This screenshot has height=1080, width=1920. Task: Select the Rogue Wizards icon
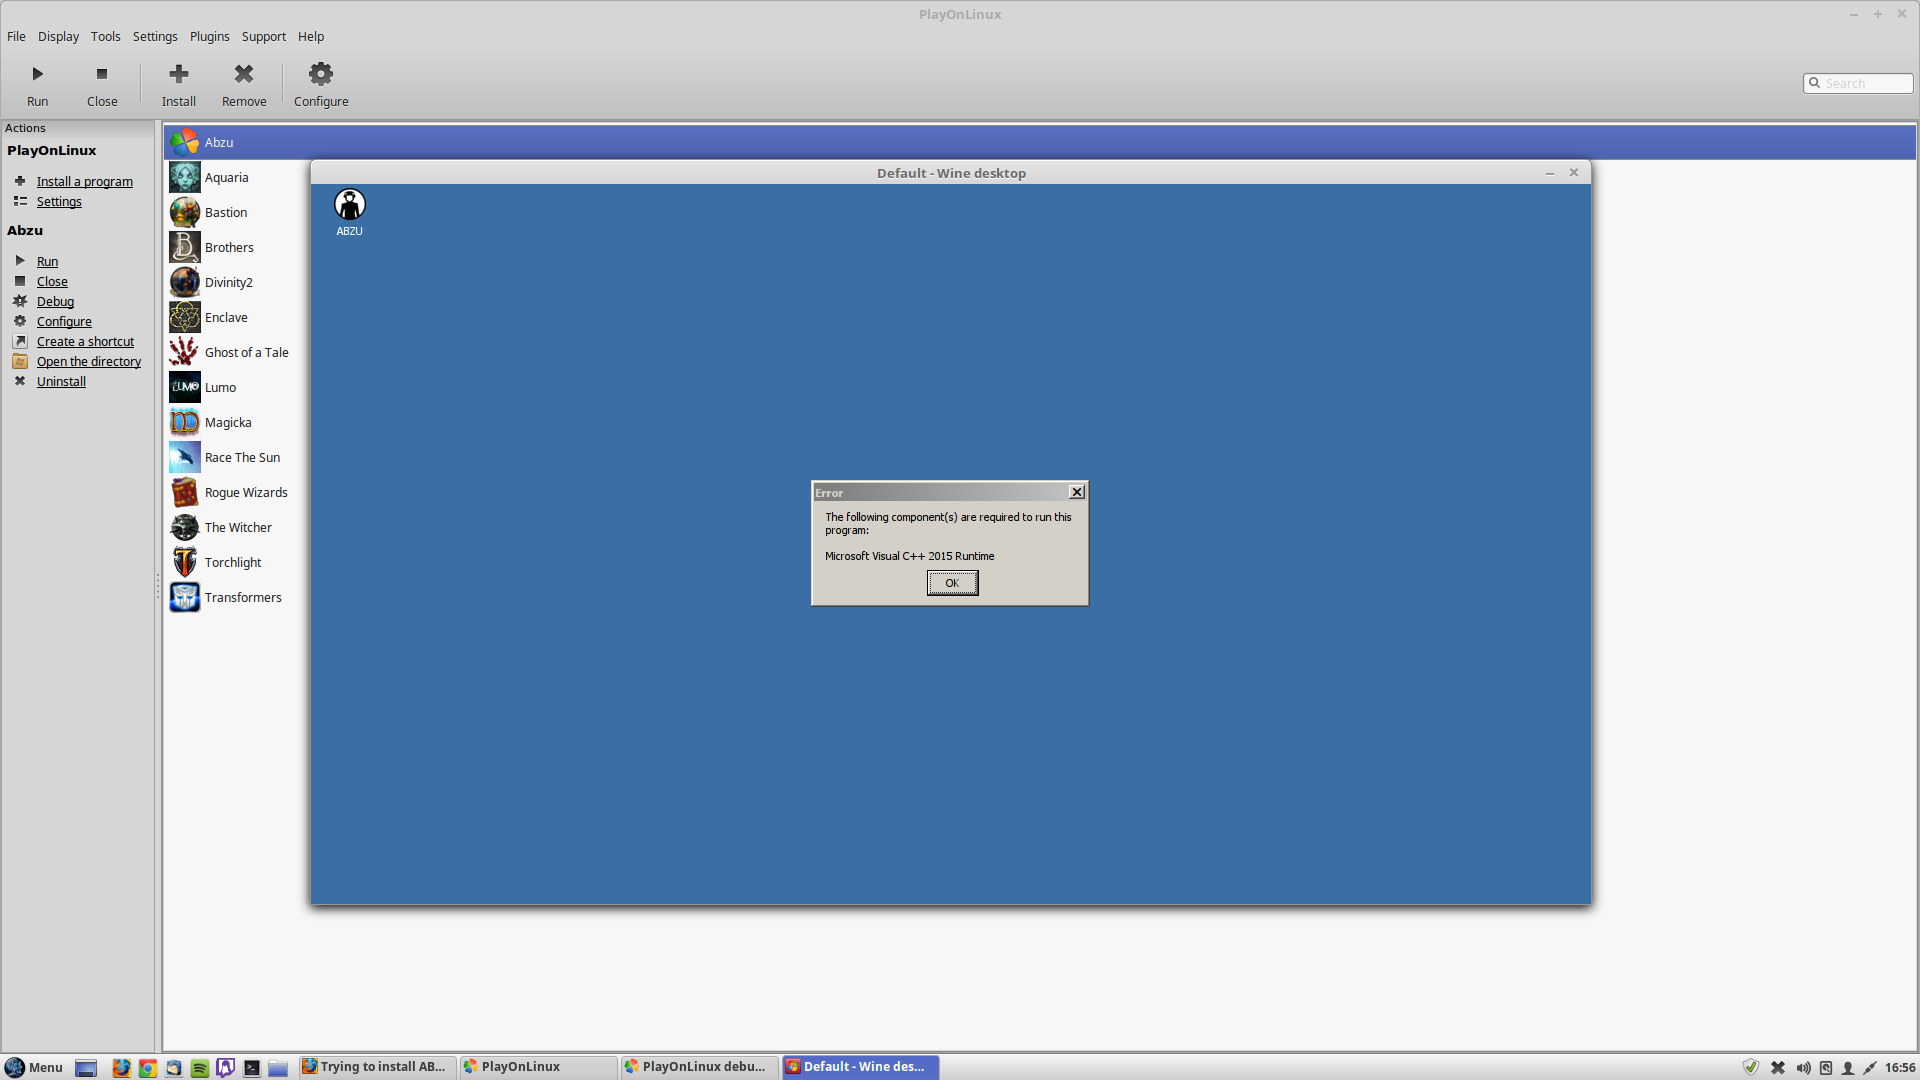(x=185, y=492)
